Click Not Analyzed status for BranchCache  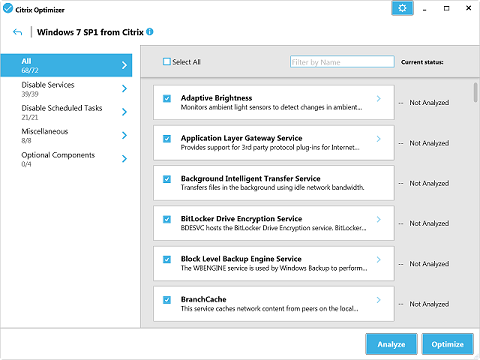[x=429, y=304]
